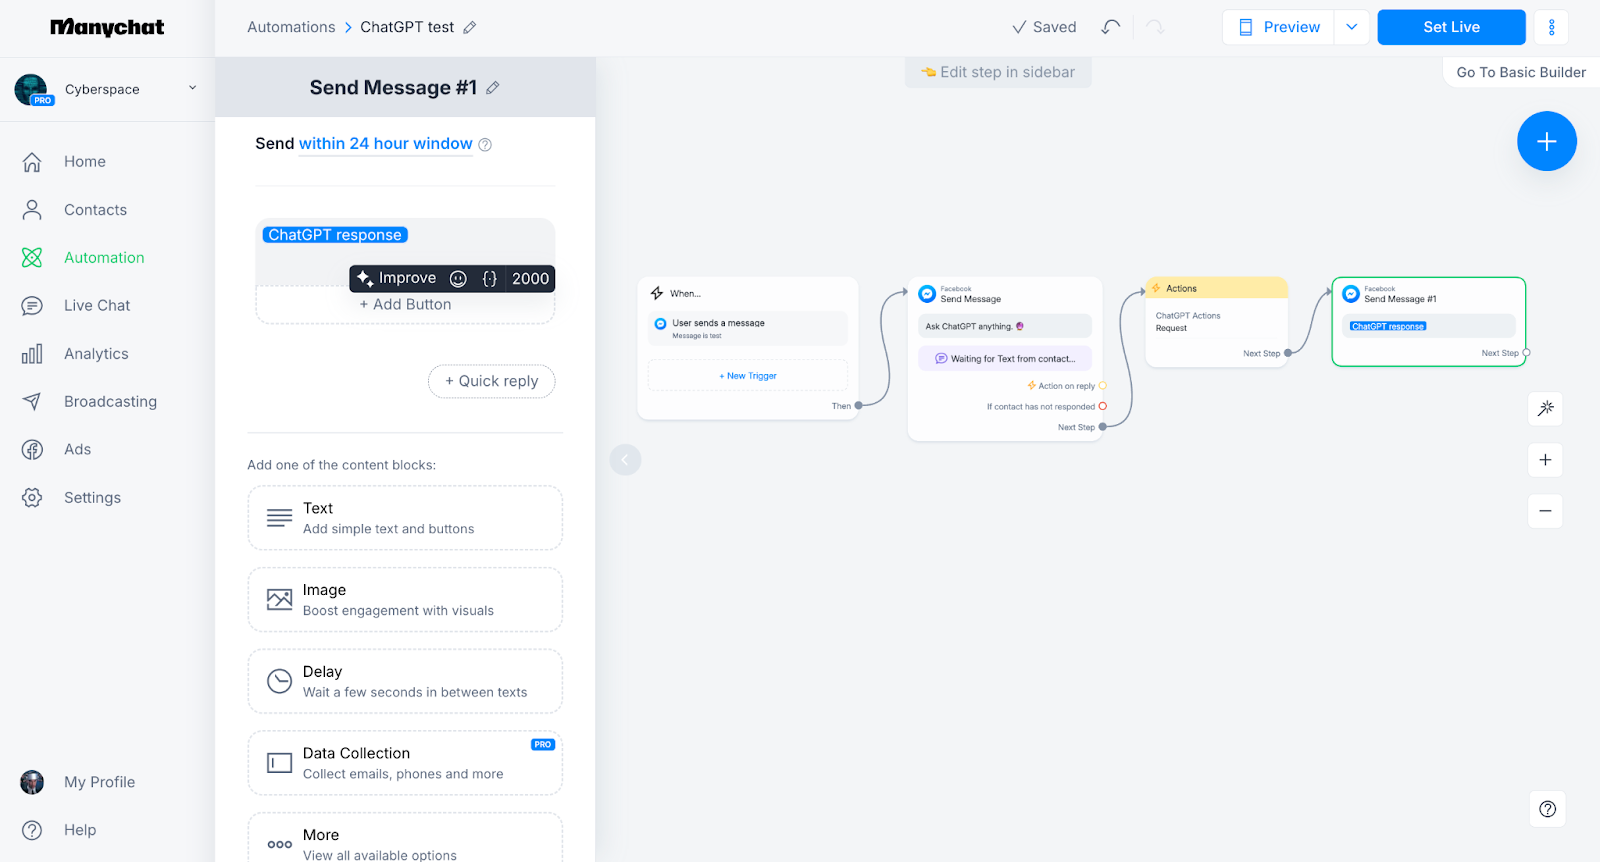Select Waiting for Text from contact block

coord(1005,358)
